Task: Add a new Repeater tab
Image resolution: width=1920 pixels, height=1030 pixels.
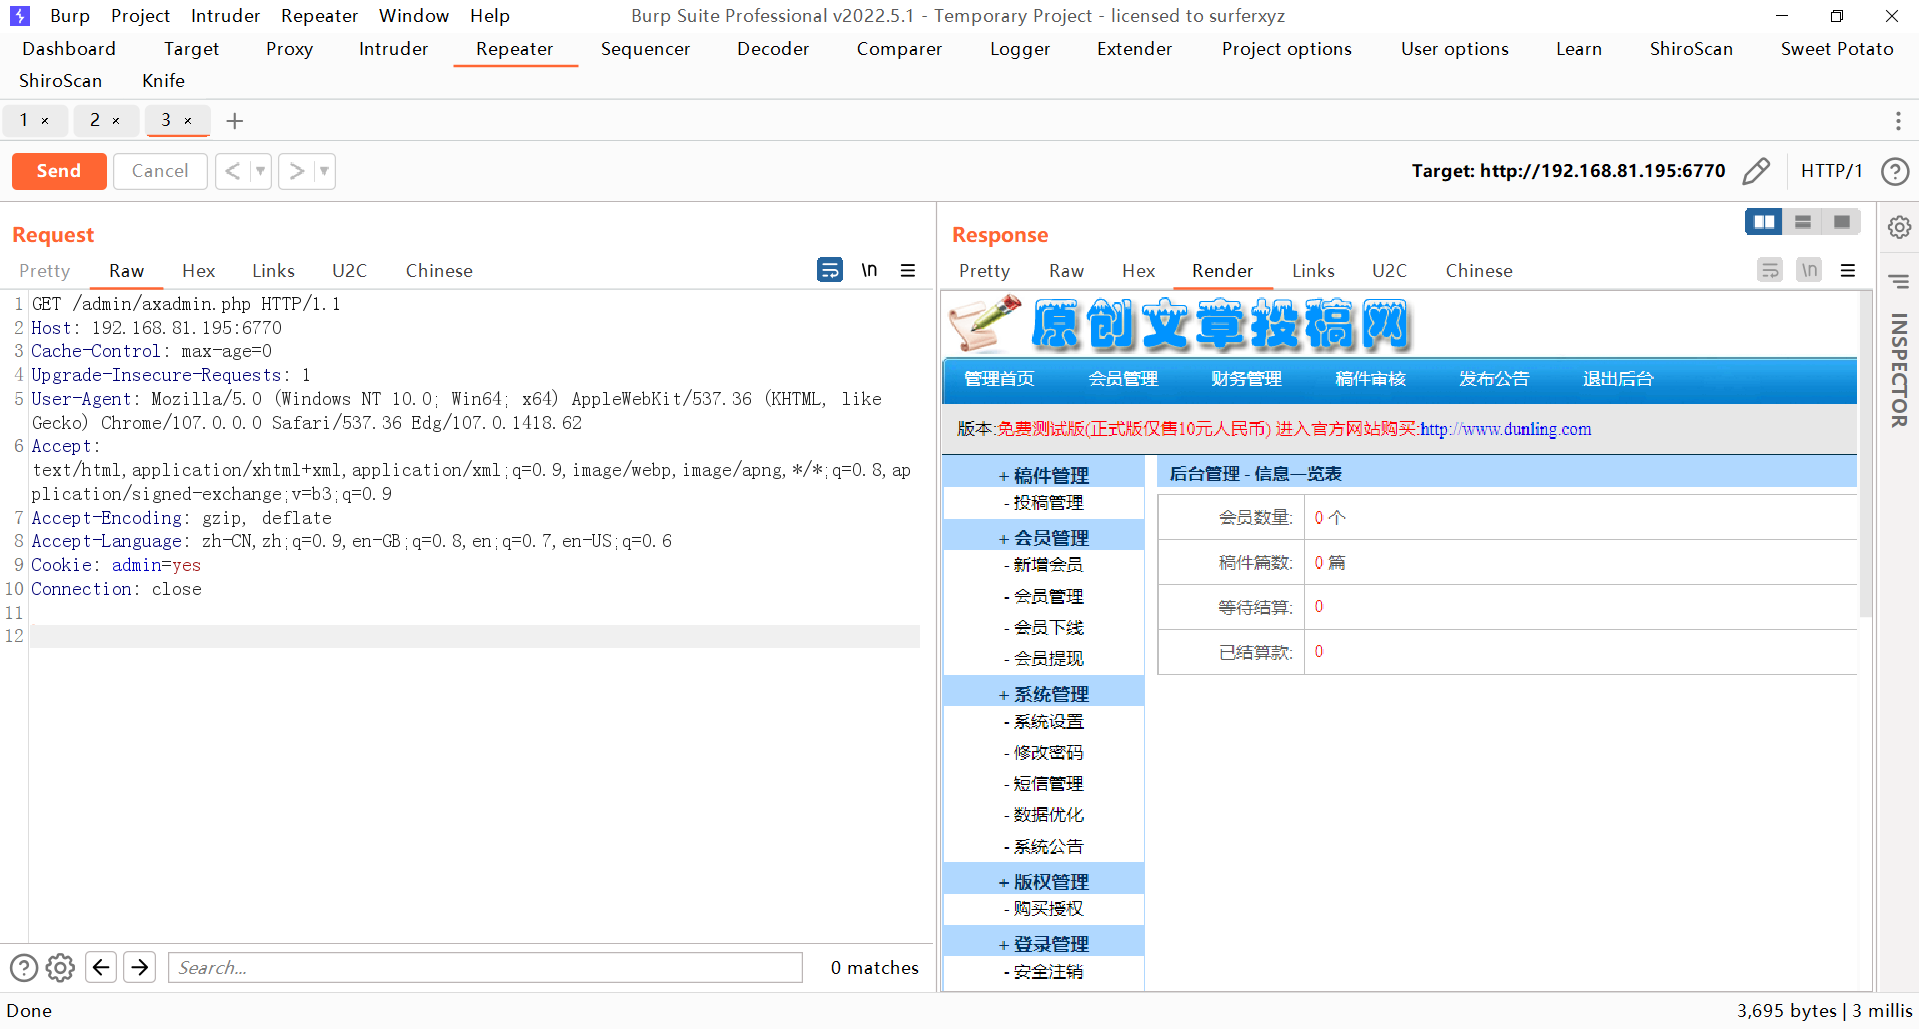Action: pyautogui.click(x=235, y=121)
